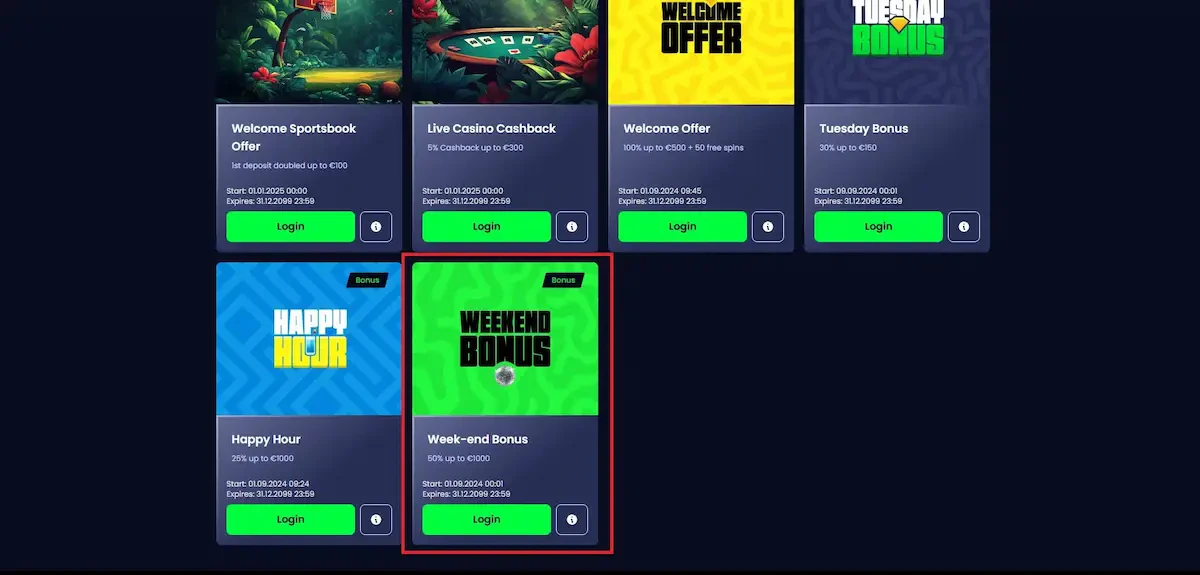Click the Bonus tag on Weekend Bonus

tap(563, 281)
